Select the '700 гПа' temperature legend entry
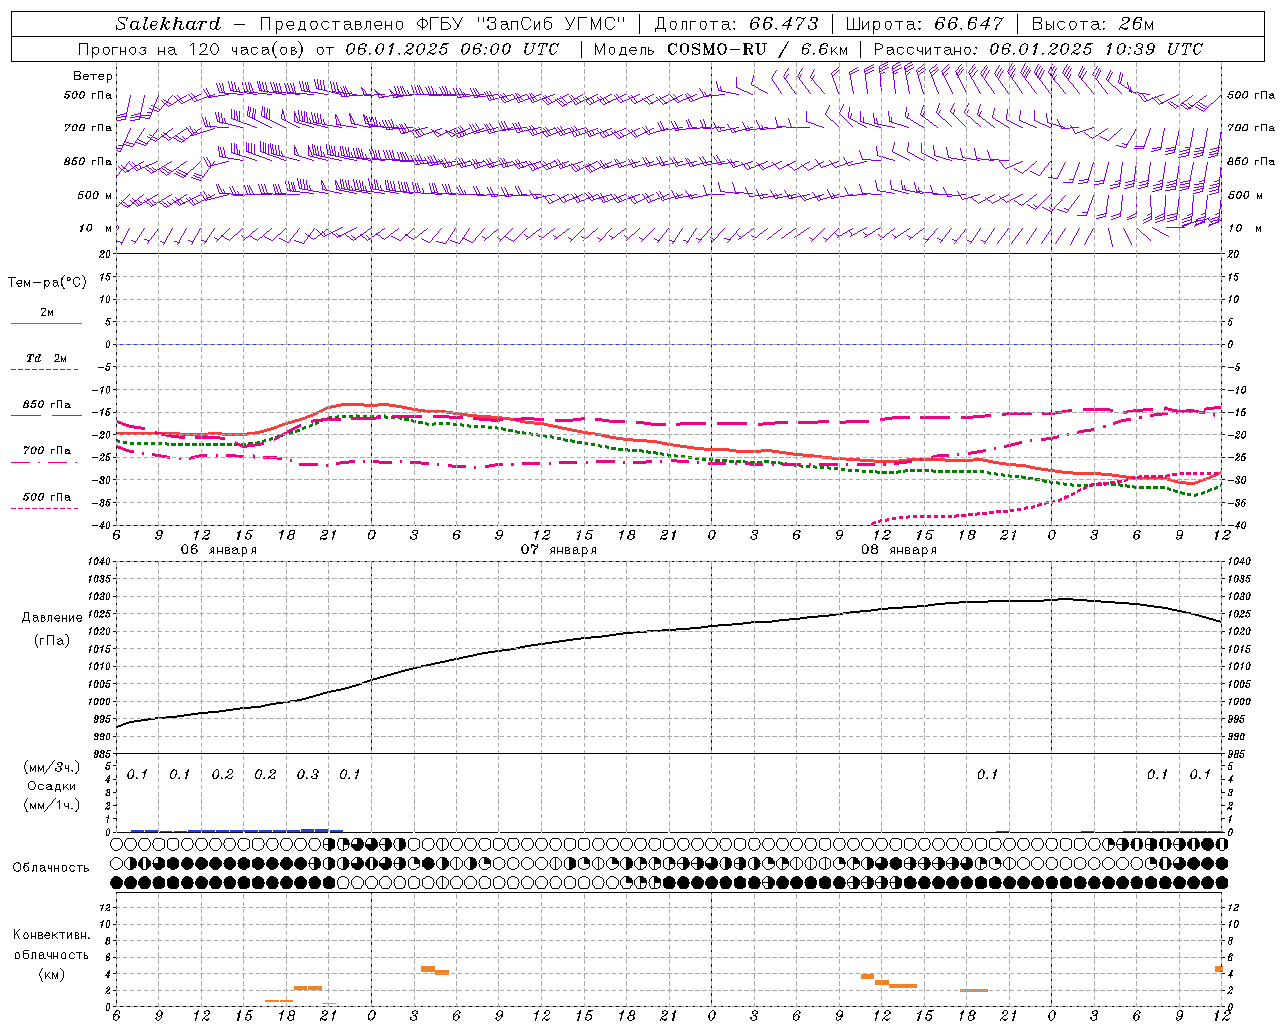1280x1024 pixels. pyautogui.click(x=47, y=450)
